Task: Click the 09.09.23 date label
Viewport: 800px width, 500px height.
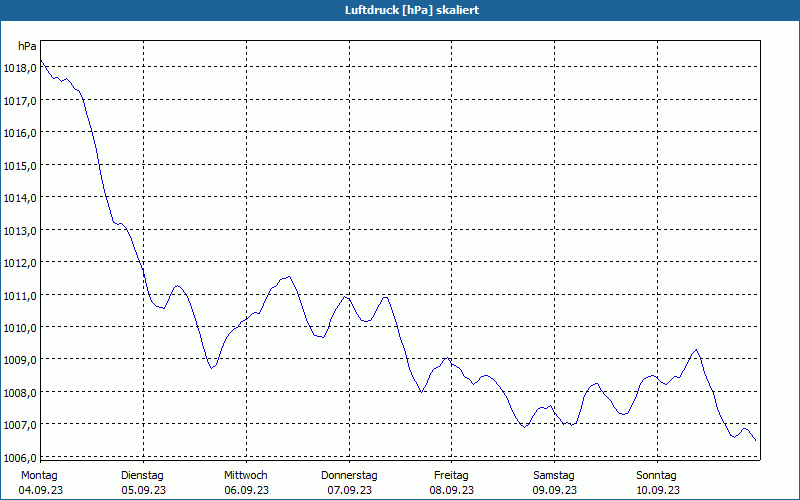Action: point(554,490)
